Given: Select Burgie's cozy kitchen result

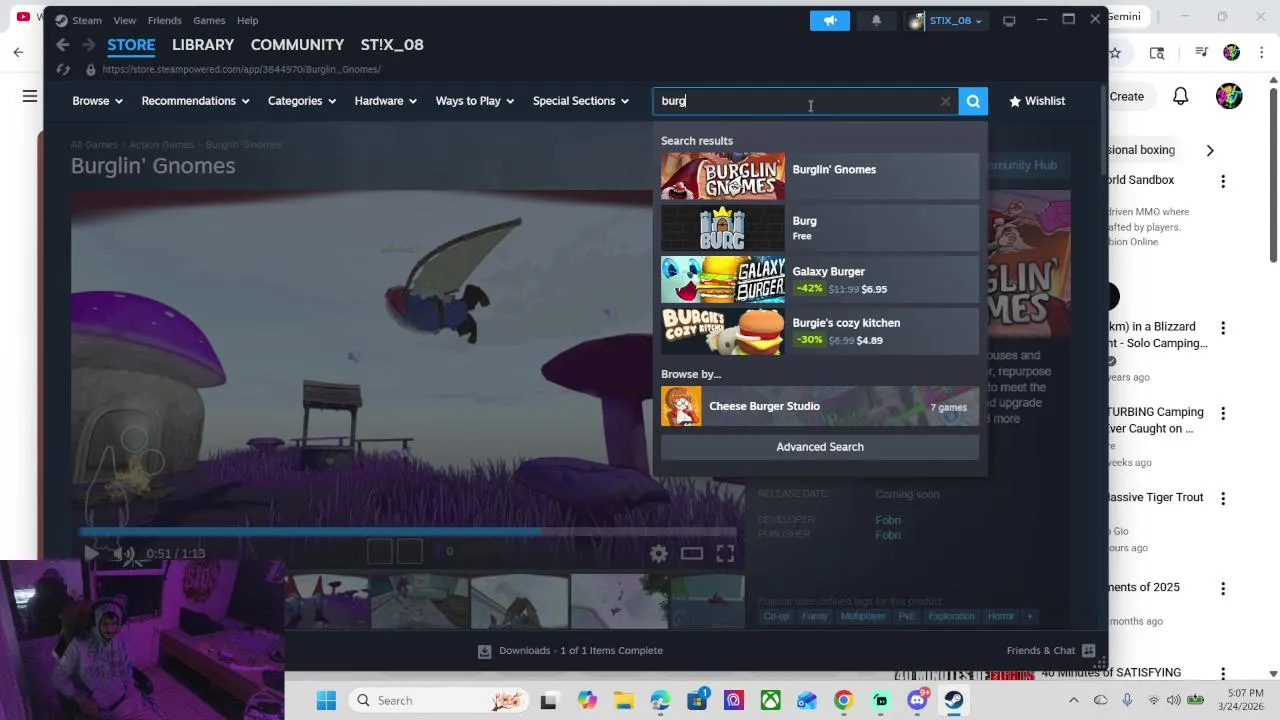Looking at the screenshot, I should [820, 331].
